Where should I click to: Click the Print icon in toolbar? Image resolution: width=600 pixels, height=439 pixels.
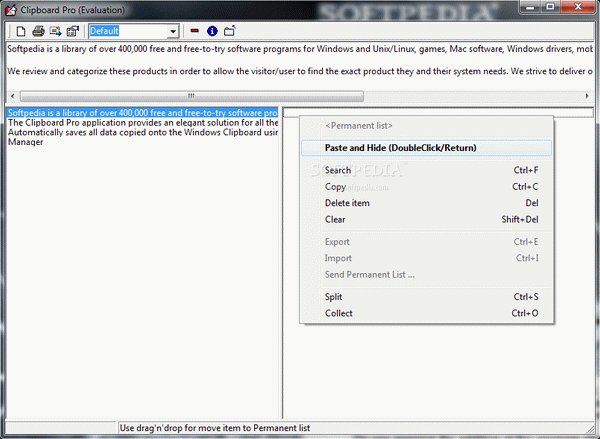pos(38,31)
